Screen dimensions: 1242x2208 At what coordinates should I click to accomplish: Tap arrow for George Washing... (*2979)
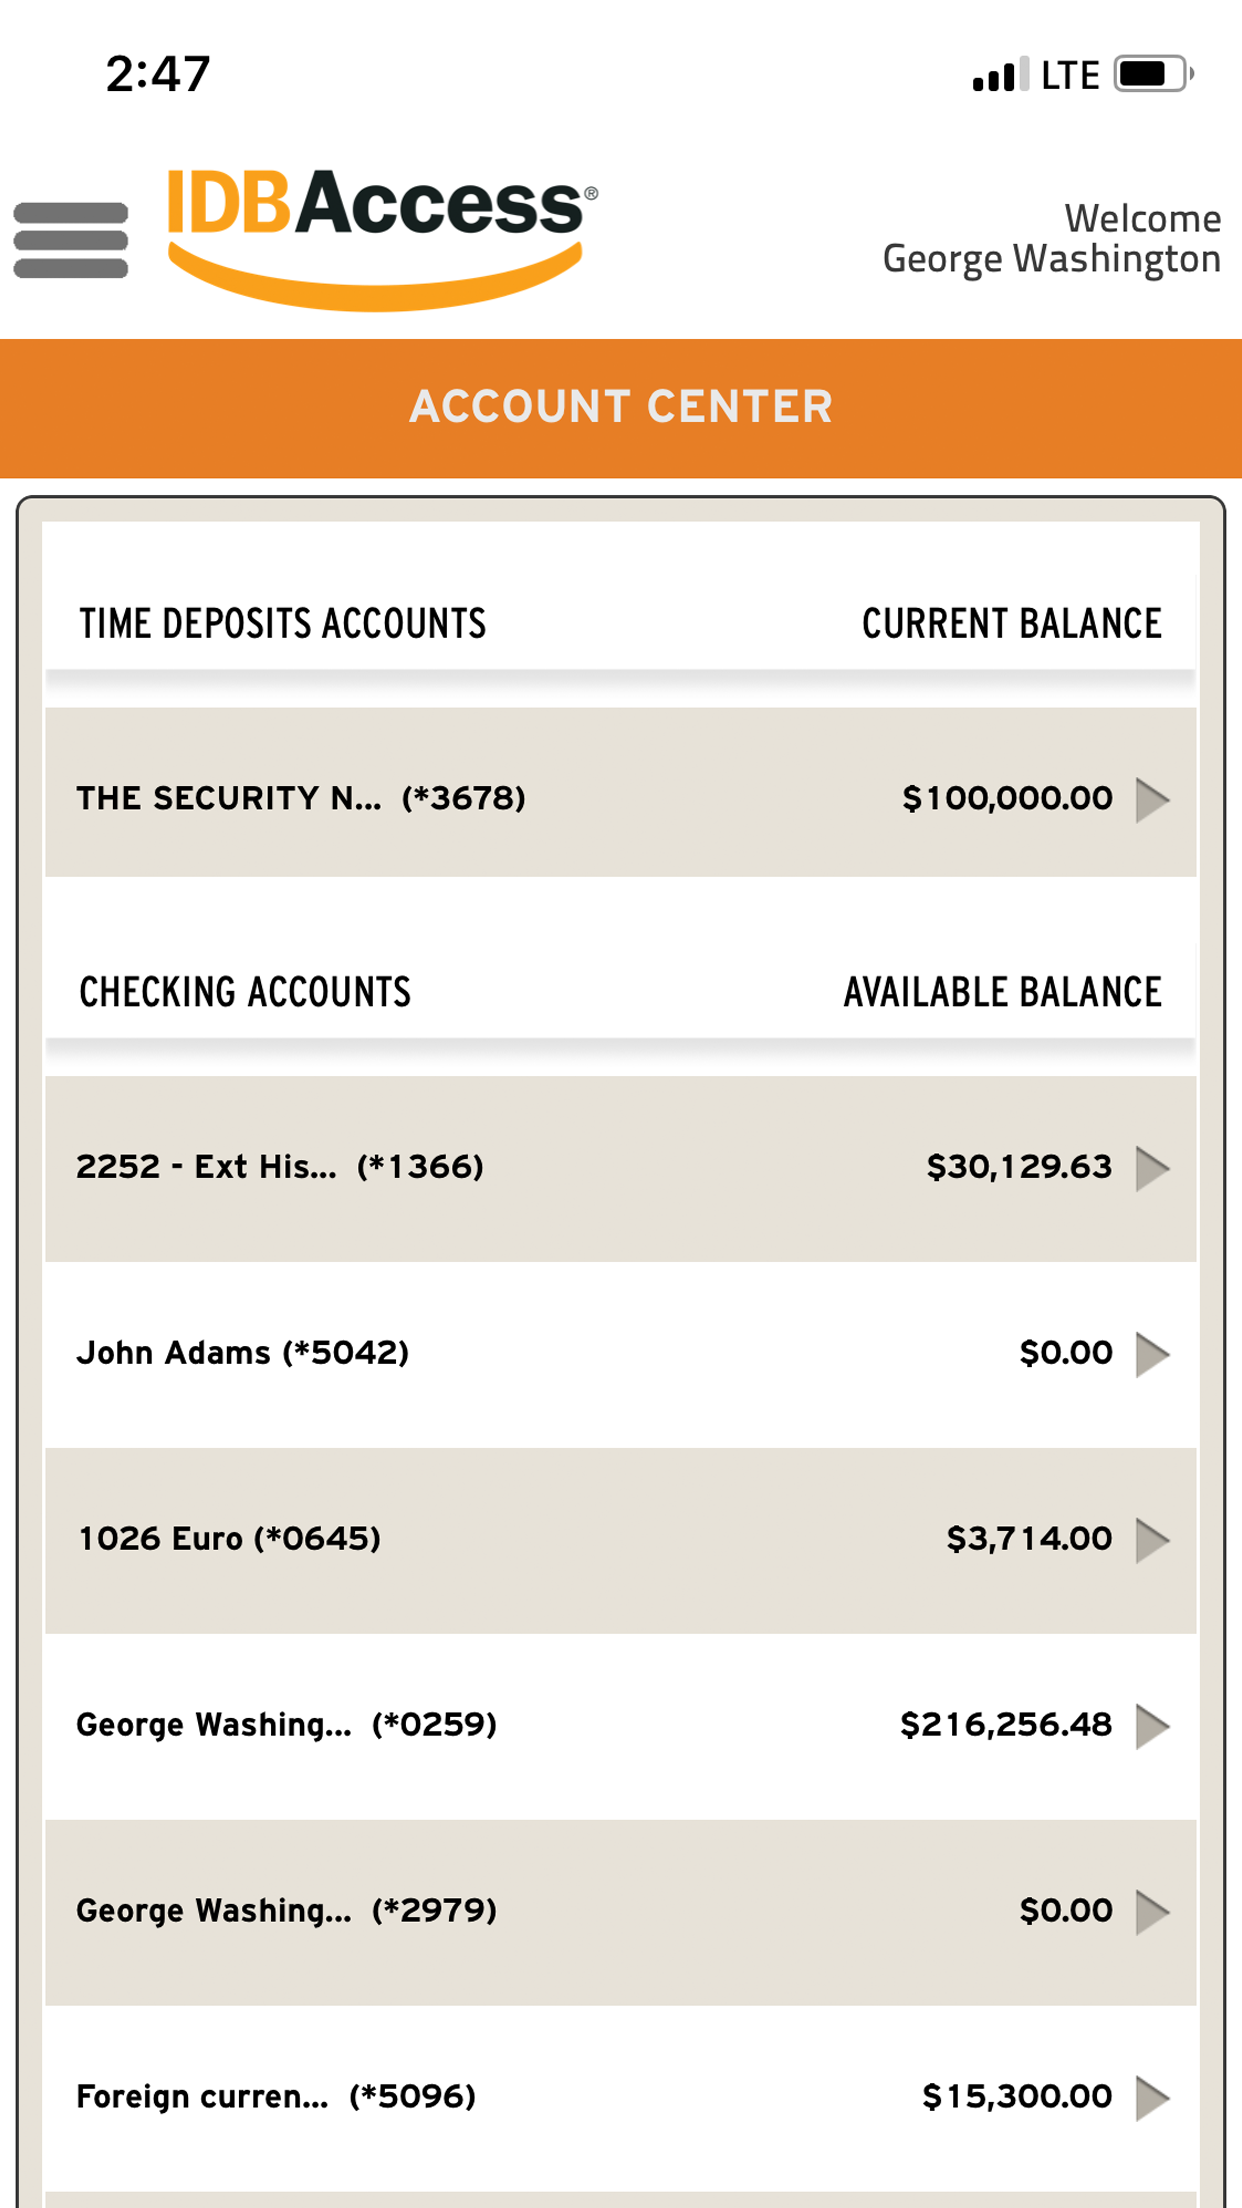click(x=1153, y=1912)
